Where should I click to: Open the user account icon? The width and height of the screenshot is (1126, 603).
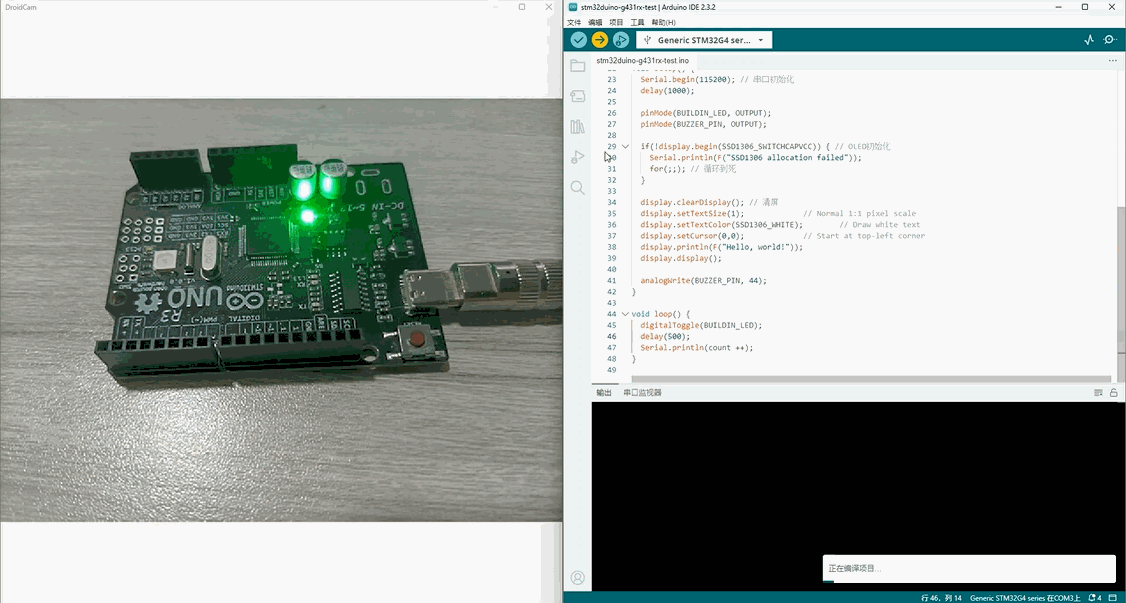click(x=577, y=578)
